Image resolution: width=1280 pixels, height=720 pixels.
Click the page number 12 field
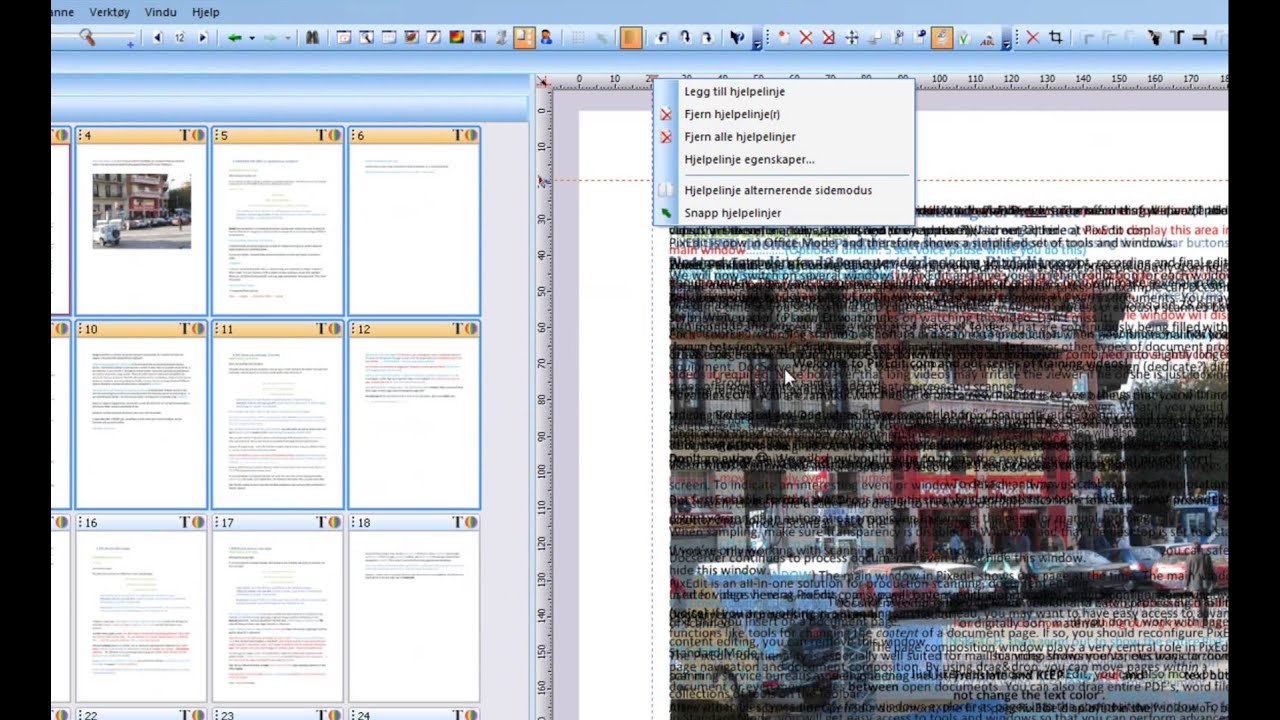pyautogui.click(x=180, y=37)
